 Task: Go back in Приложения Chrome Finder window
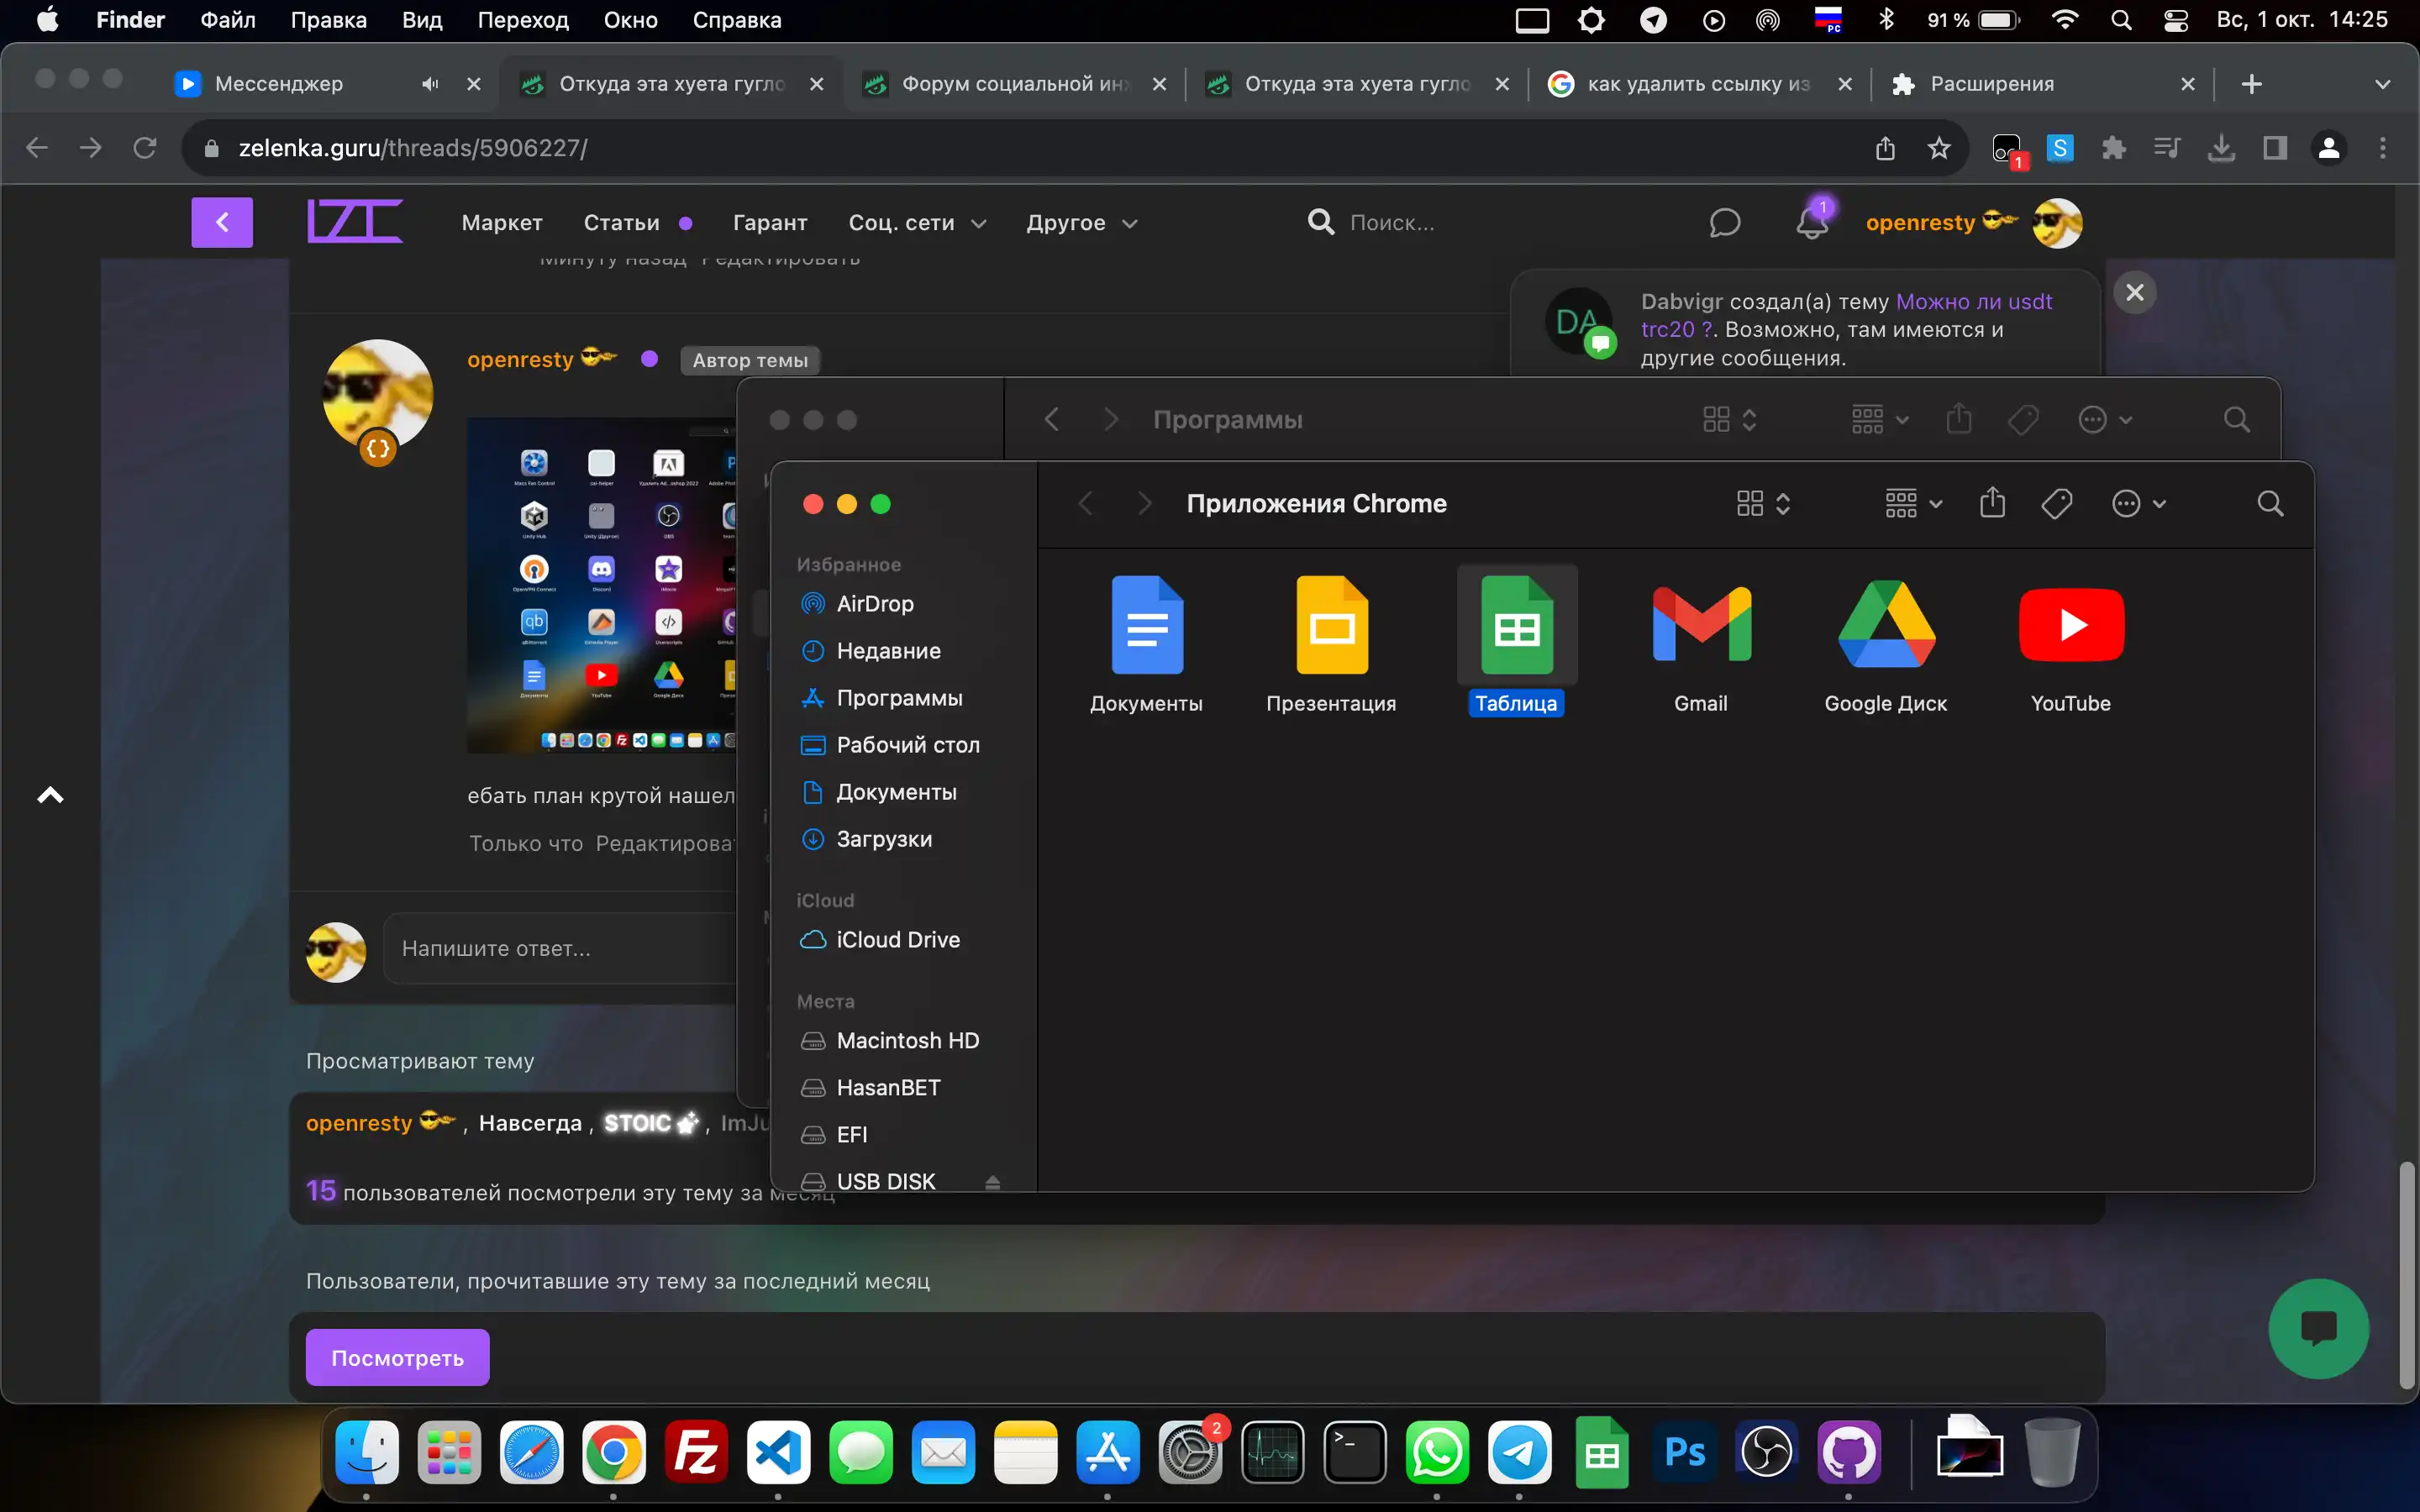[1086, 503]
